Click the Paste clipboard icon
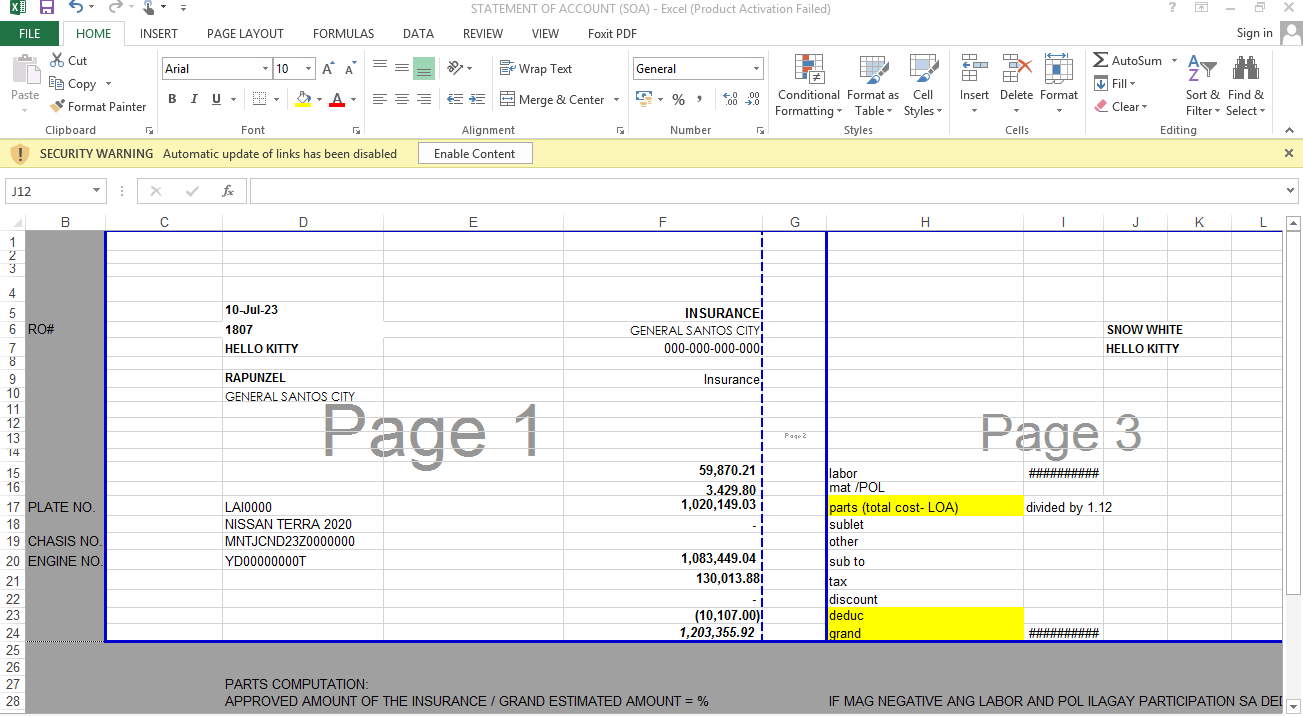1303x716 pixels. click(x=25, y=70)
